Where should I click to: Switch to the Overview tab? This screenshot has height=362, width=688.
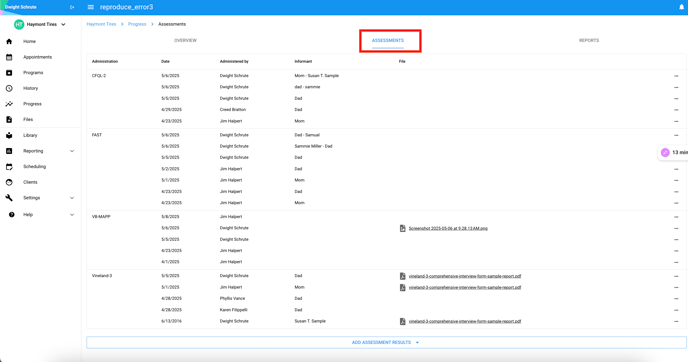click(x=185, y=40)
